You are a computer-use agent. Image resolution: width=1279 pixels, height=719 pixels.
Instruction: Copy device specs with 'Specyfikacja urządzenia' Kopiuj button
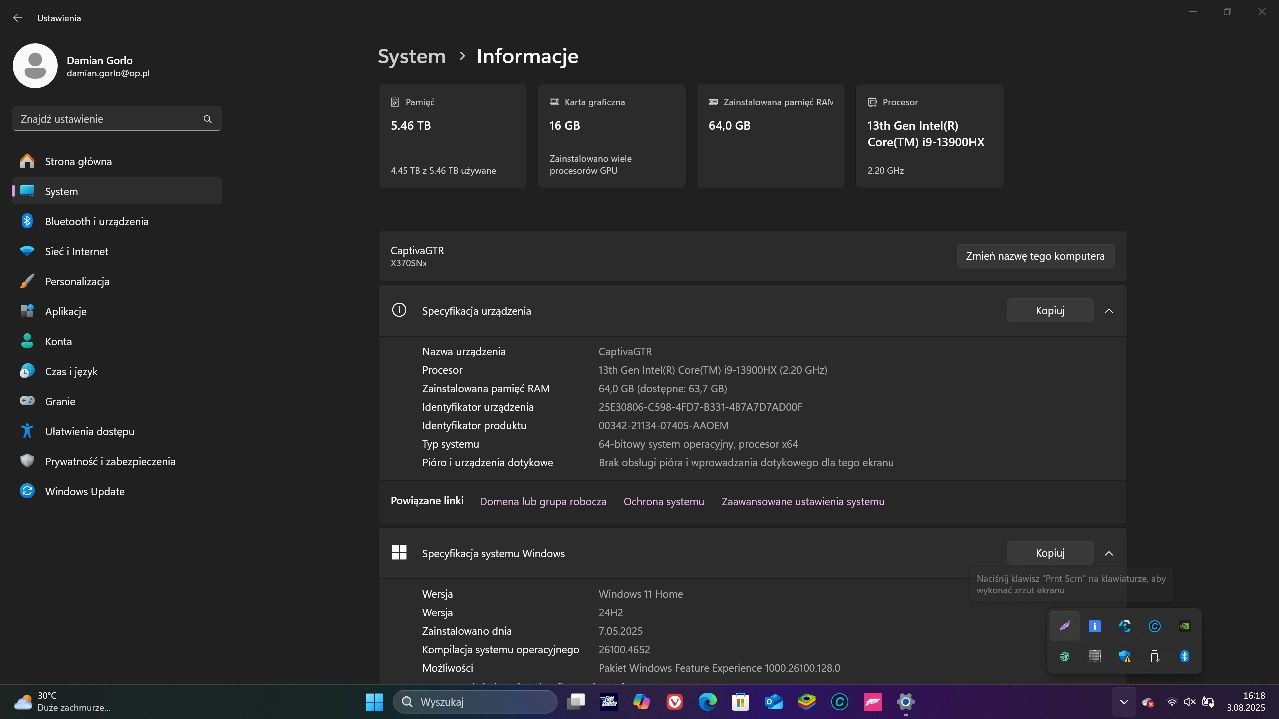1050,310
